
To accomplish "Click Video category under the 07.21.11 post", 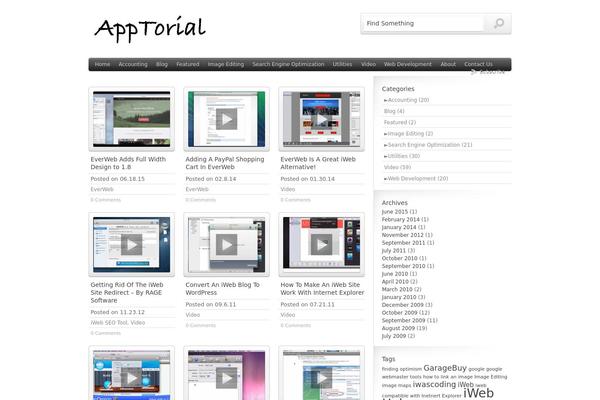I will (x=287, y=315).
